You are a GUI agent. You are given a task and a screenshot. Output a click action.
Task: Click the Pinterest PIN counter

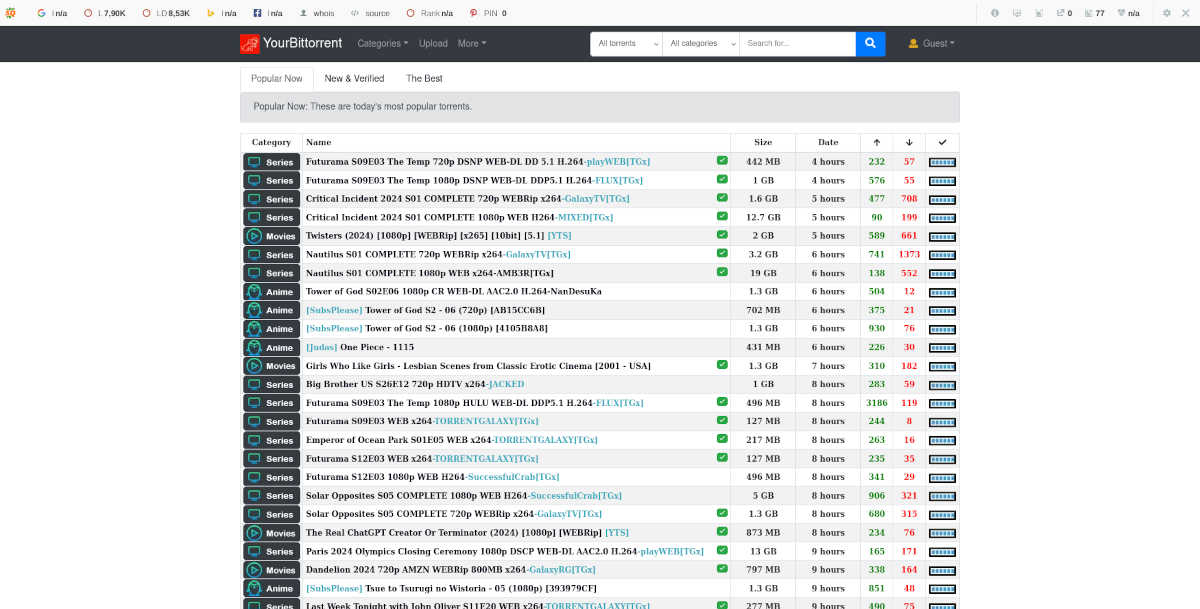(488, 13)
